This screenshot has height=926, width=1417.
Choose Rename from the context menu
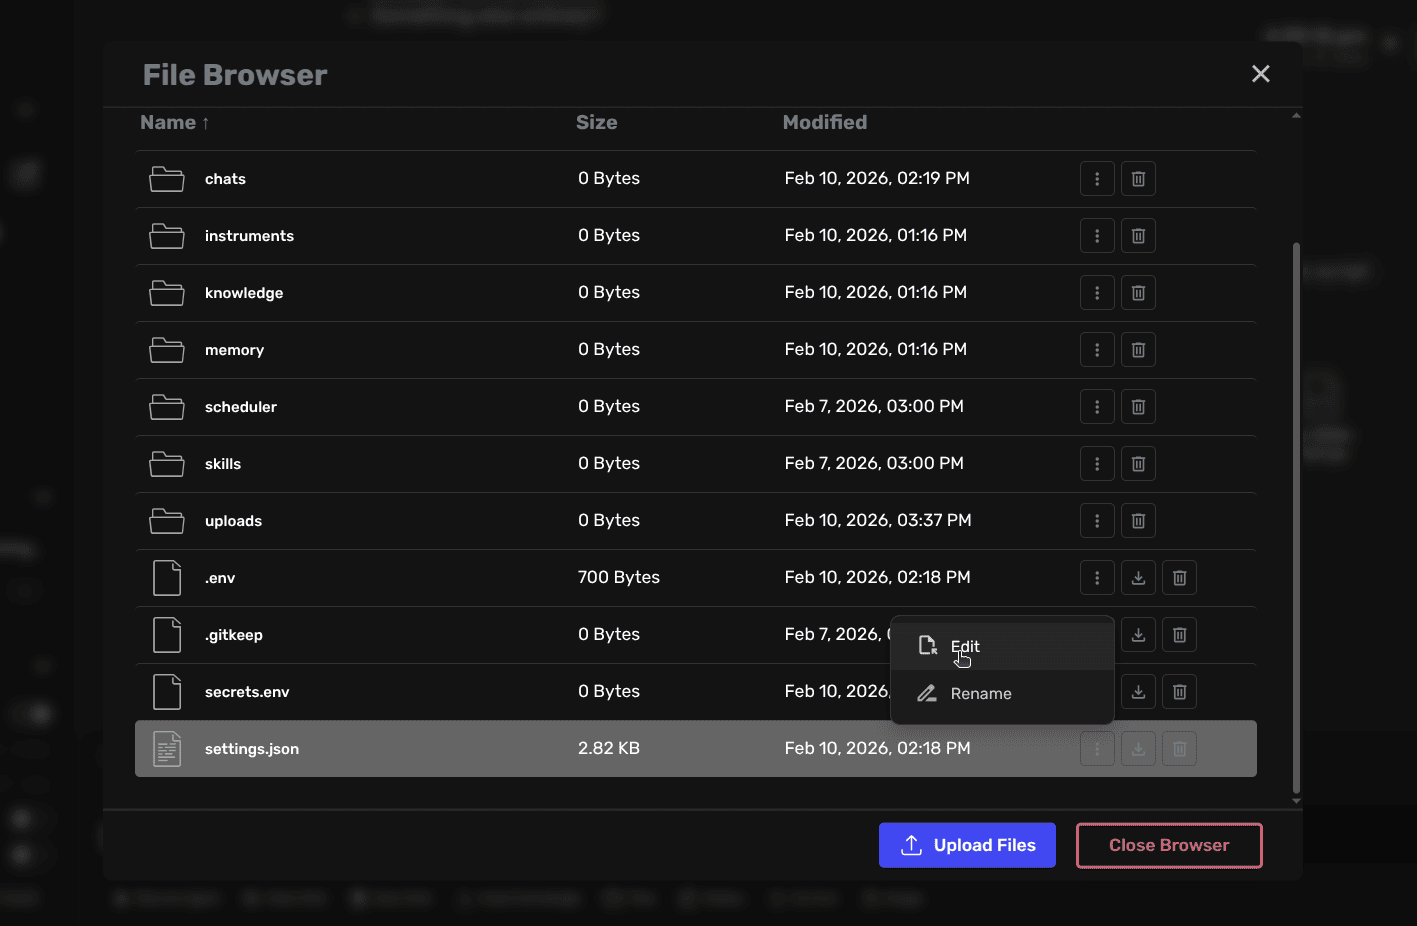point(1002,694)
